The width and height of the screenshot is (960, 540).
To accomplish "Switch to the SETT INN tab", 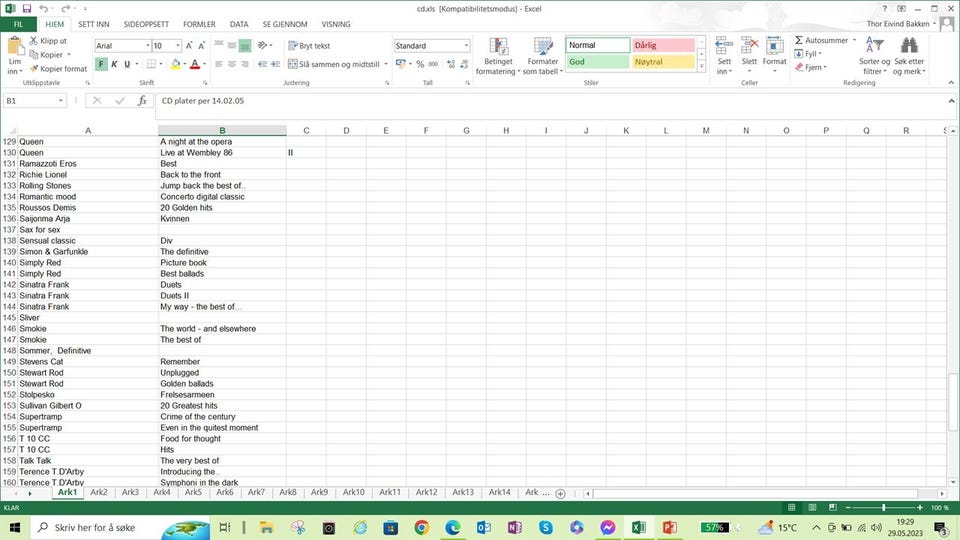I will (94, 24).
